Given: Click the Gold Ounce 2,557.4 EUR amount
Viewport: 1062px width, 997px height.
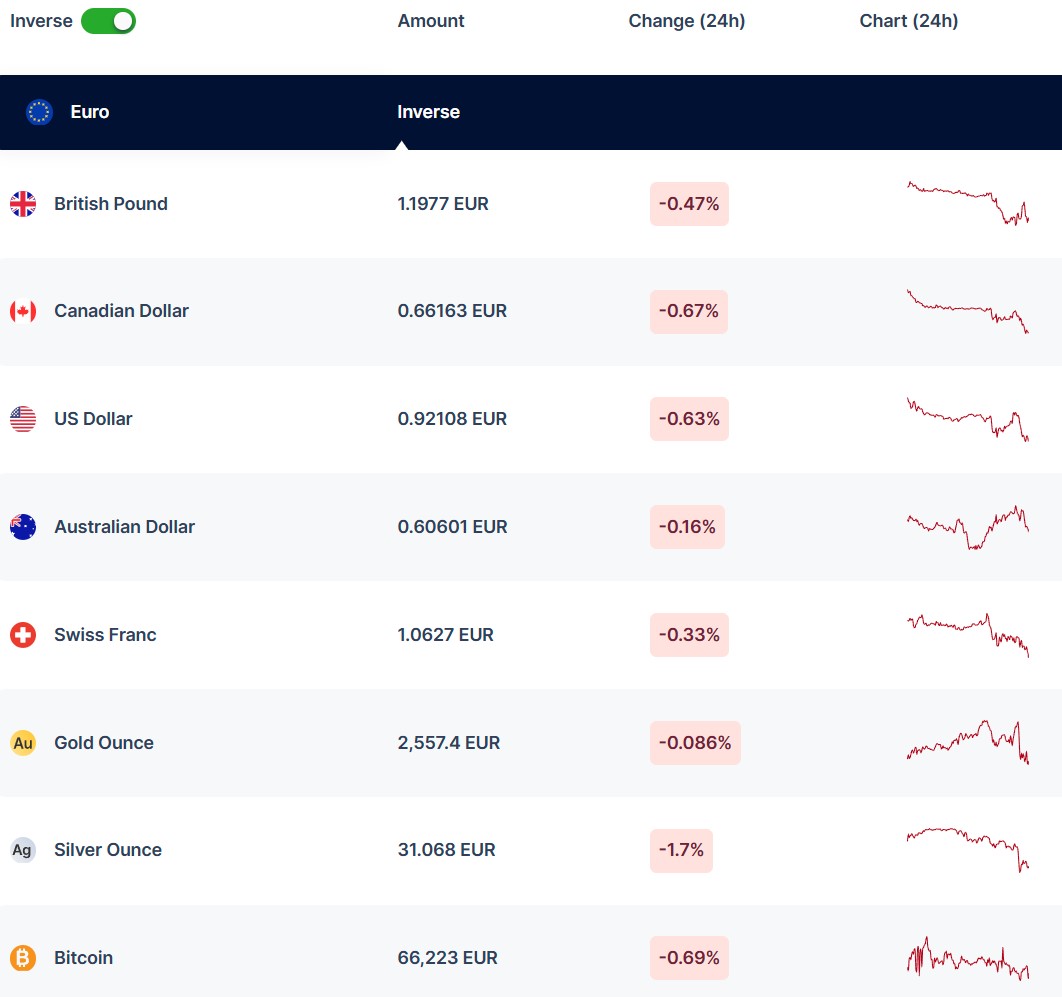Looking at the screenshot, I should coord(448,743).
